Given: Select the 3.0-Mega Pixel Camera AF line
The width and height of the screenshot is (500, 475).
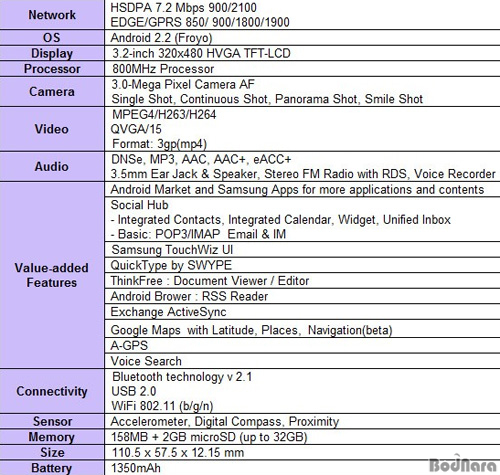Looking at the screenshot, I should (x=183, y=84).
